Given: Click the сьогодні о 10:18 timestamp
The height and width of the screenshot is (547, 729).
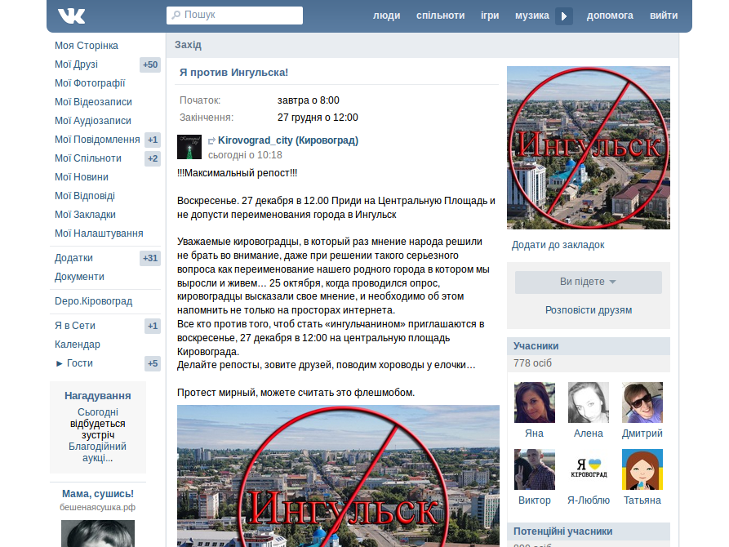Looking at the screenshot, I should [245, 155].
